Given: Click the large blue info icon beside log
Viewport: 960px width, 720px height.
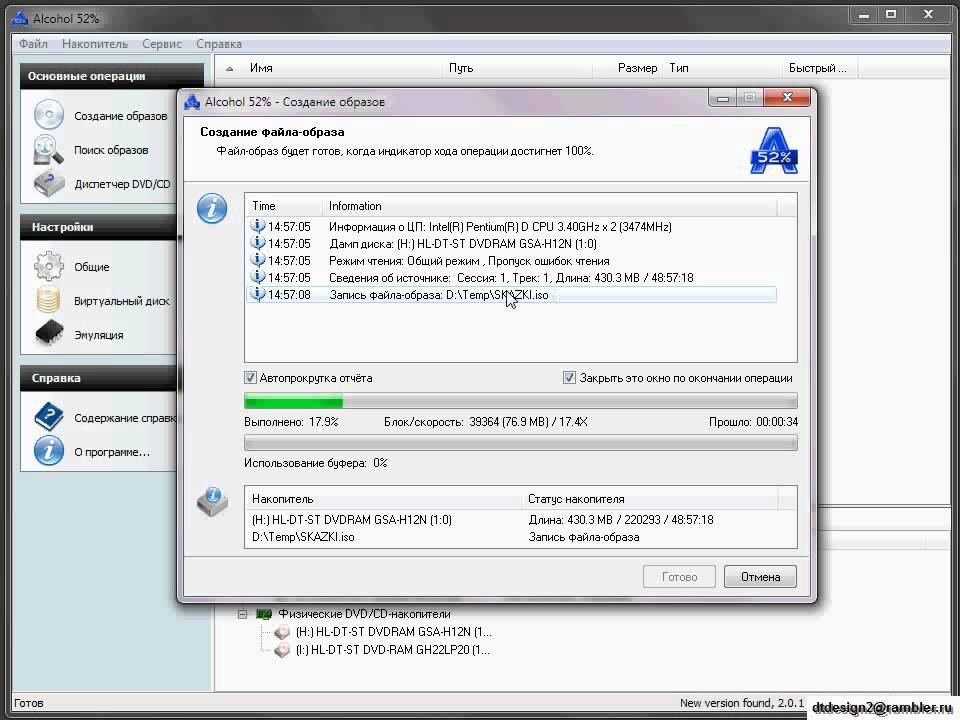Looking at the screenshot, I should pos(212,208).
